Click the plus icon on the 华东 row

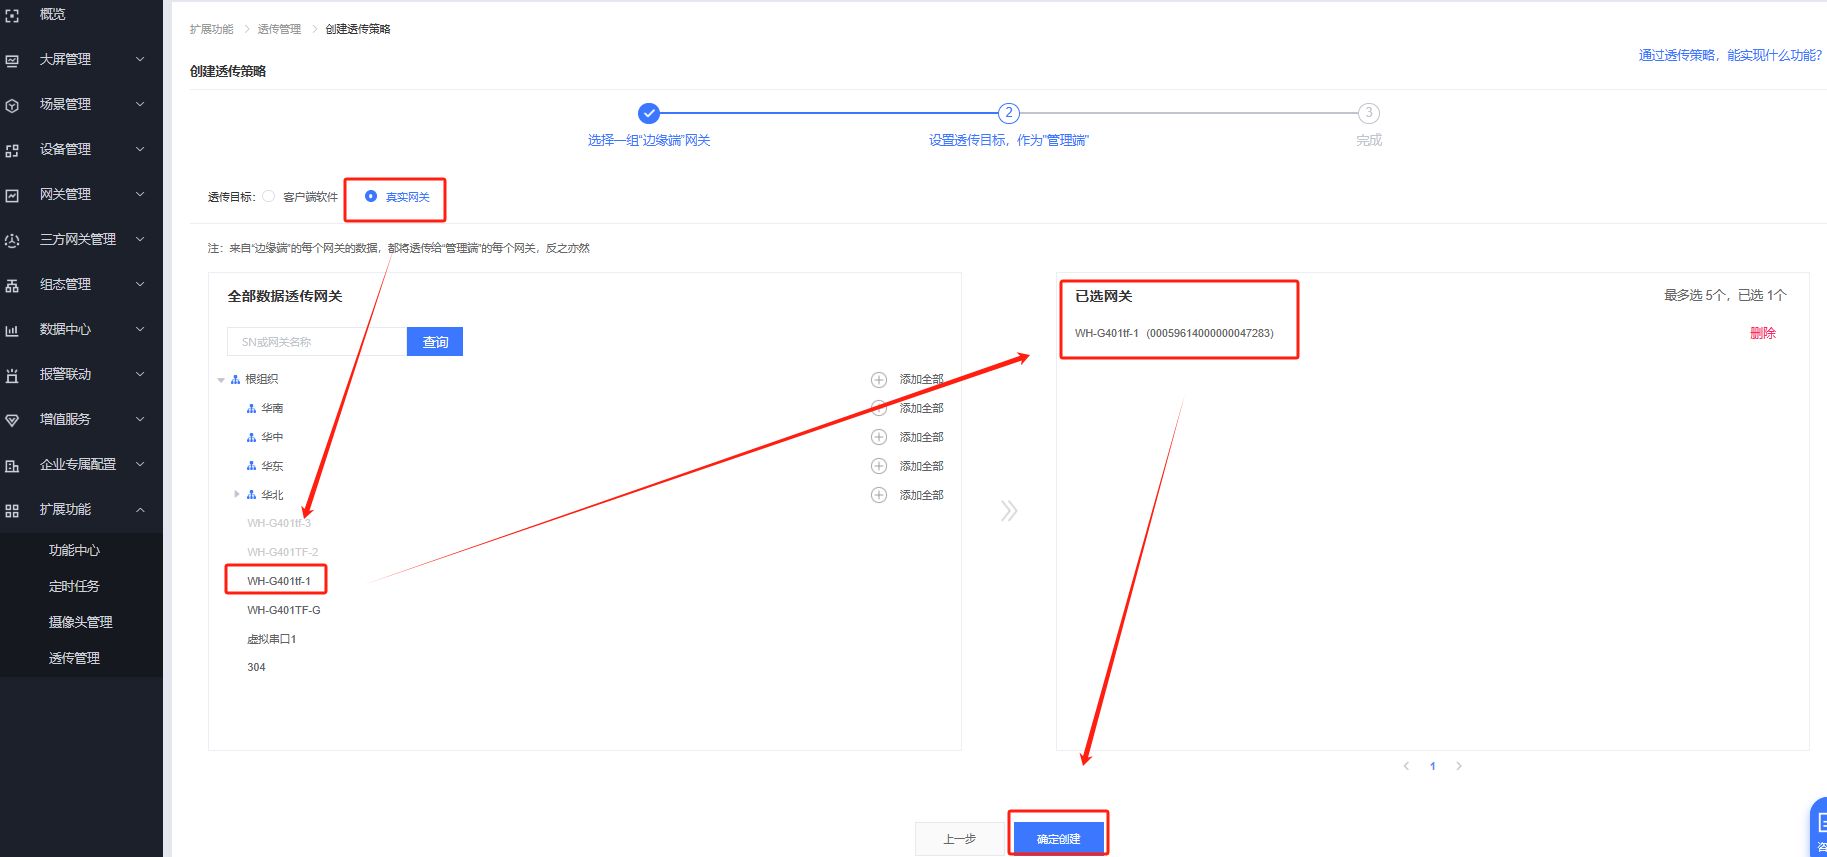point(879,466)
